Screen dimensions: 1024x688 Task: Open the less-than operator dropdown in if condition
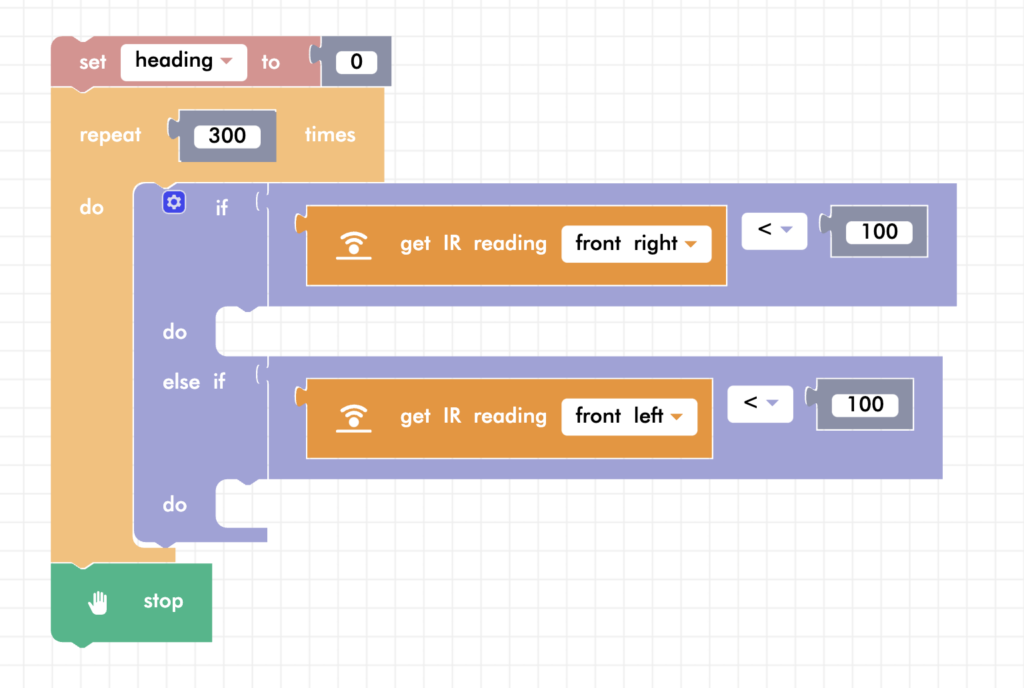[x=774, y=231]
